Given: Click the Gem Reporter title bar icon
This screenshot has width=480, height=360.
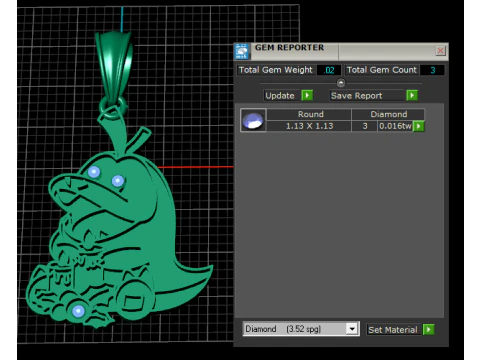Looking at the screenshot, I should [x=242, y=51].
